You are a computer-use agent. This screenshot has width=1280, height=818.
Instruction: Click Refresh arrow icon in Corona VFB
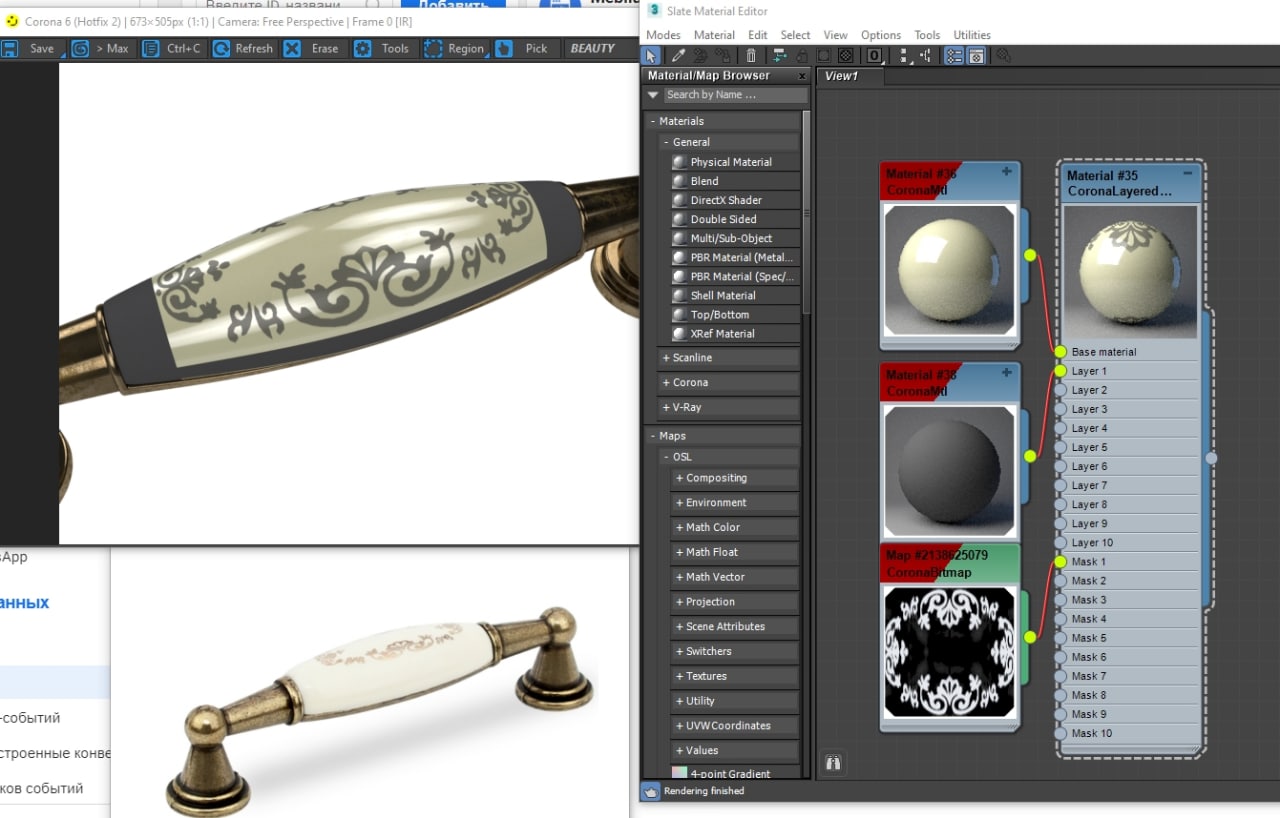pos(221,48)
